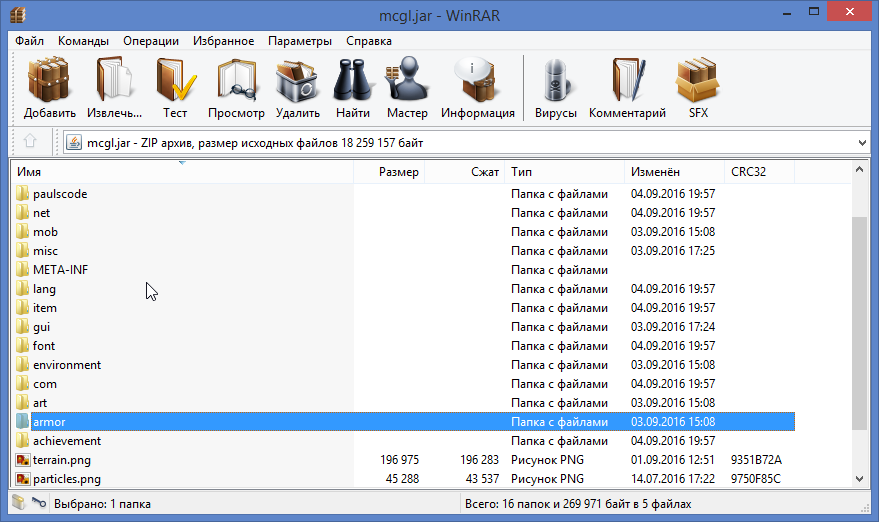Open the Найти (Find) binoculars tool
The image size is (879, 522).
[353, 87]
